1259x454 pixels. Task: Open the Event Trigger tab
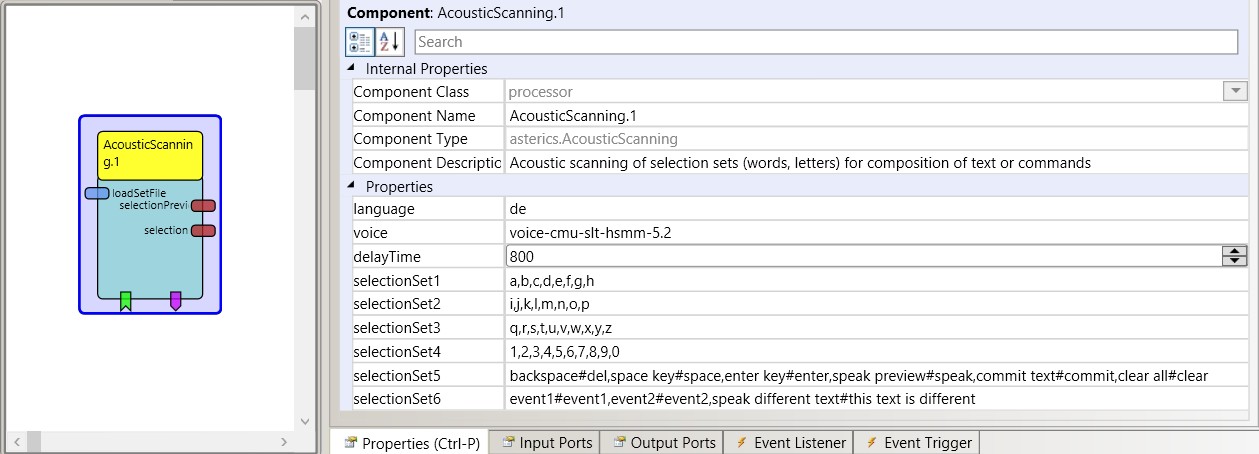(x=918, y=443)
